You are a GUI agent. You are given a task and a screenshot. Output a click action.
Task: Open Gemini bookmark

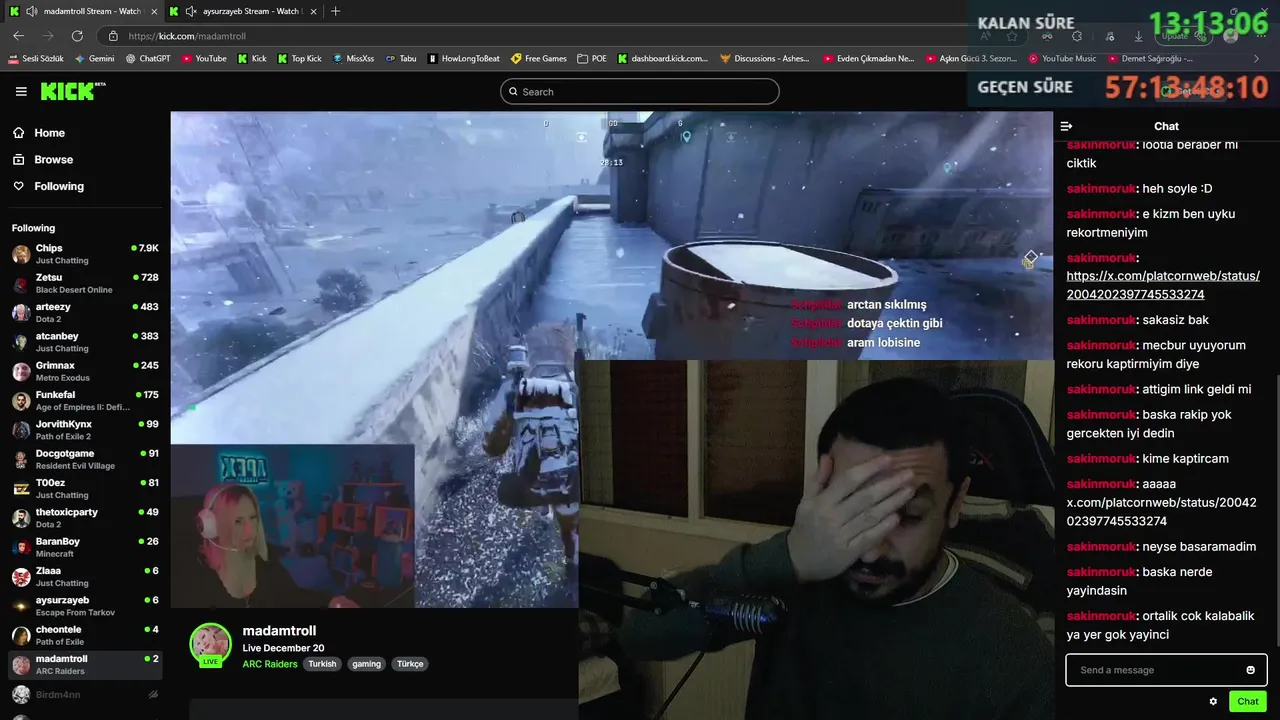94,59
